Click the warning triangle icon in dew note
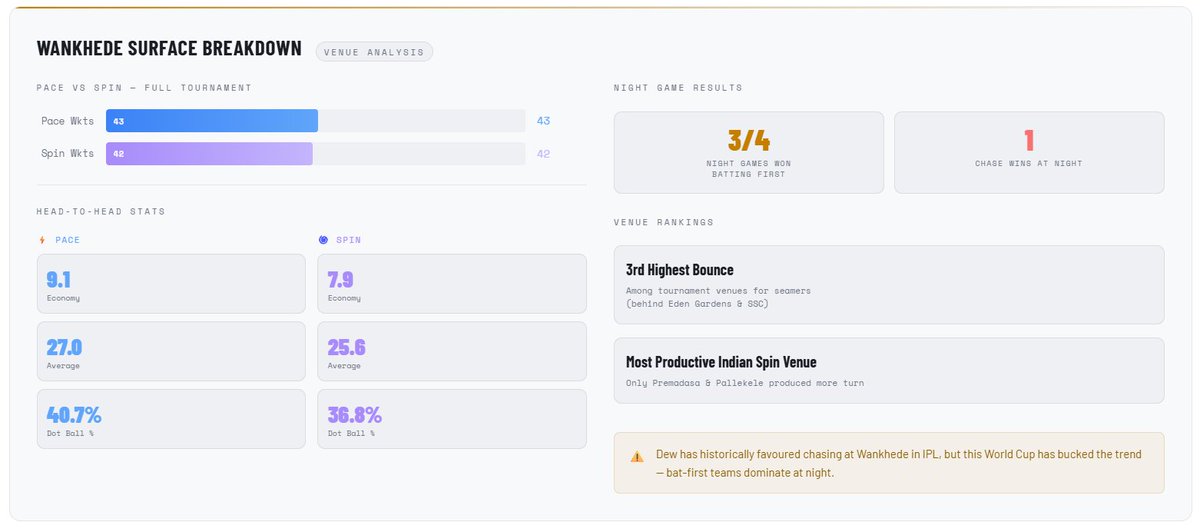This screenshot has height=532, width=1200. (637, 457)
